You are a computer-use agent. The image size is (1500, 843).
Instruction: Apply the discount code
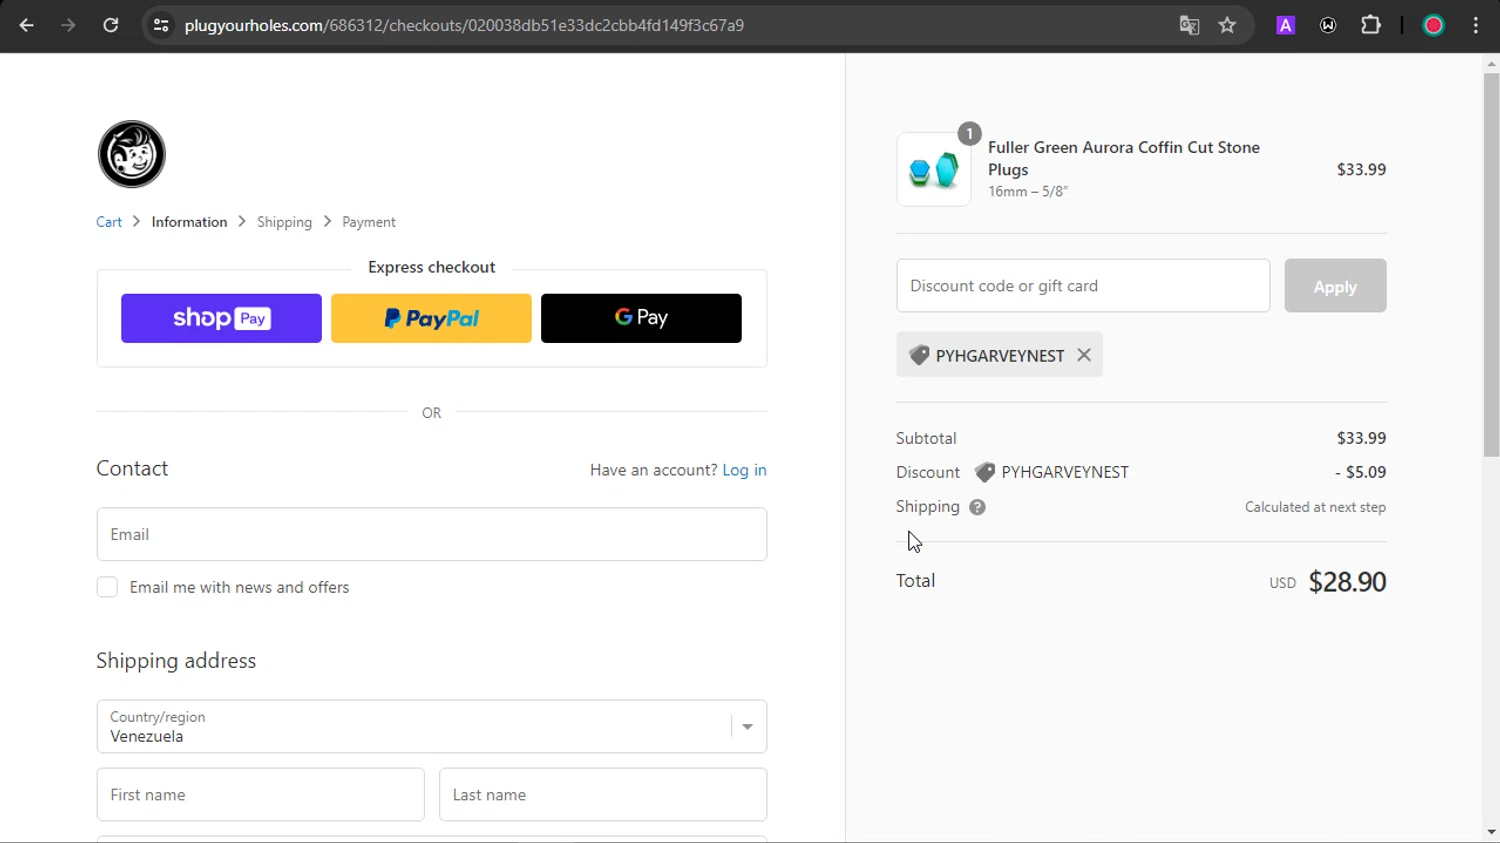pos(1335,286)
